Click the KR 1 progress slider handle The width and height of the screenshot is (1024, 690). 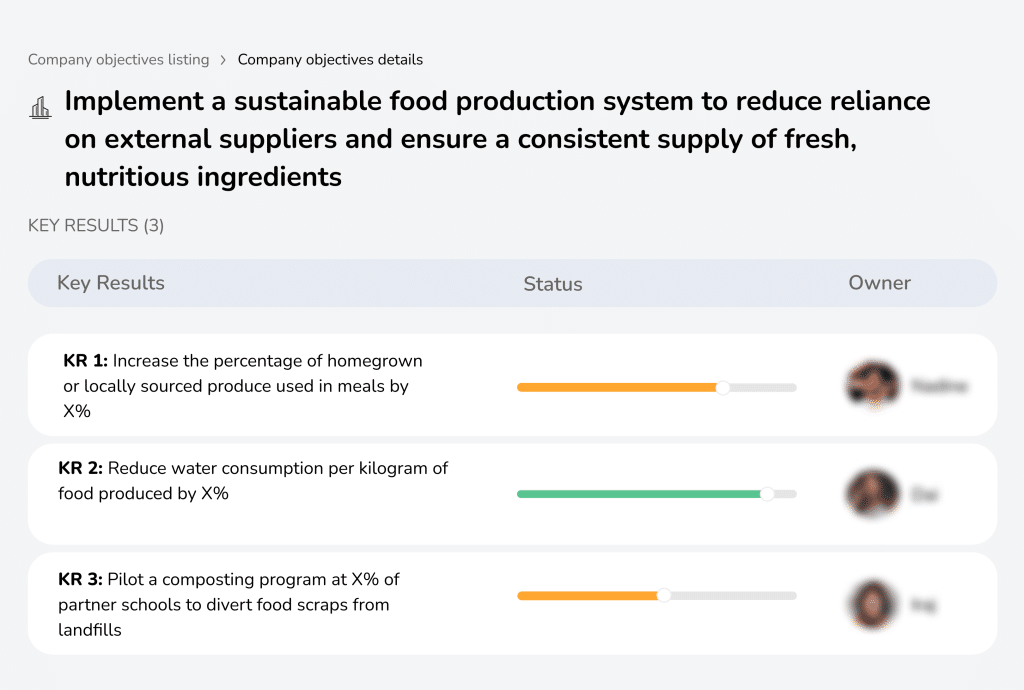[x=723, y=387]
